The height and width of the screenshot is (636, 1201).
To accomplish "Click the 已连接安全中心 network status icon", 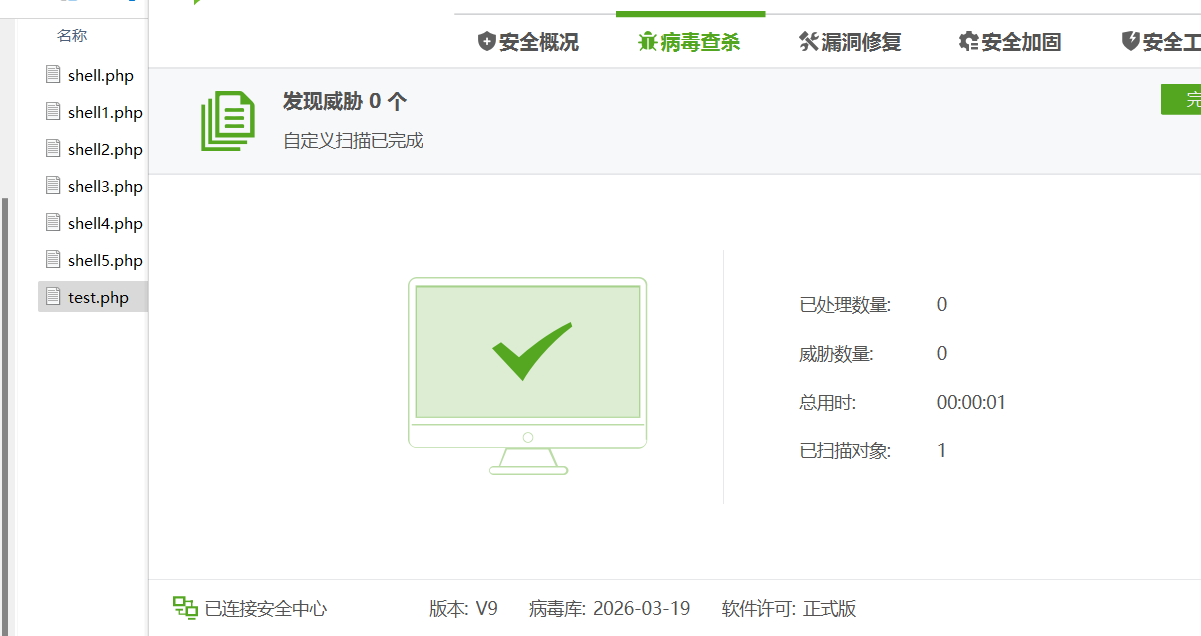I will pos(185,608).
